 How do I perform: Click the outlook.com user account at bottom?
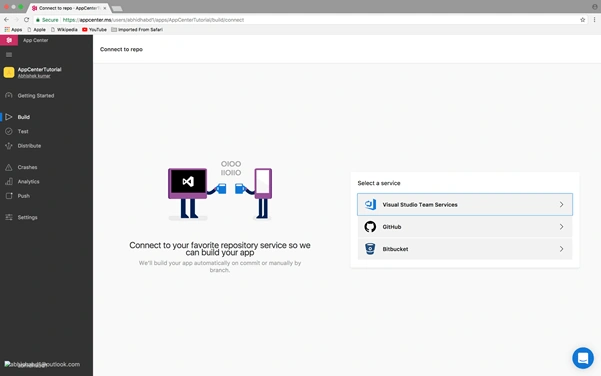click(x=42, y=364)
